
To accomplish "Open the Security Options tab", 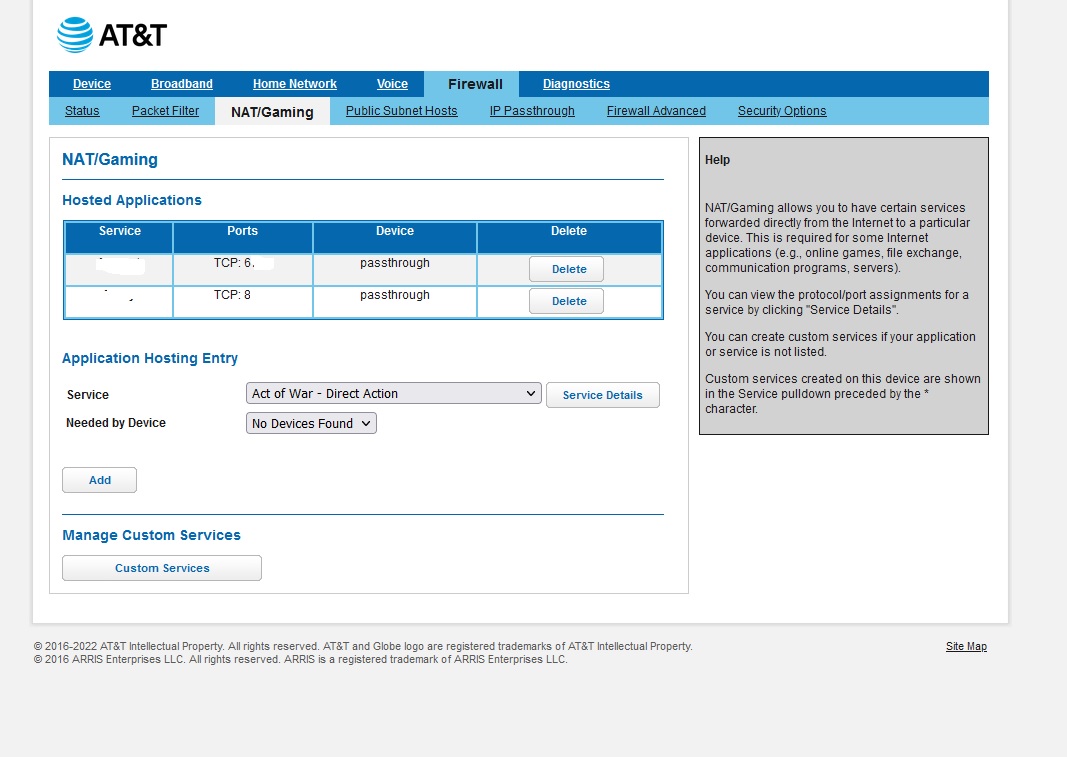I will pos(782,111).
